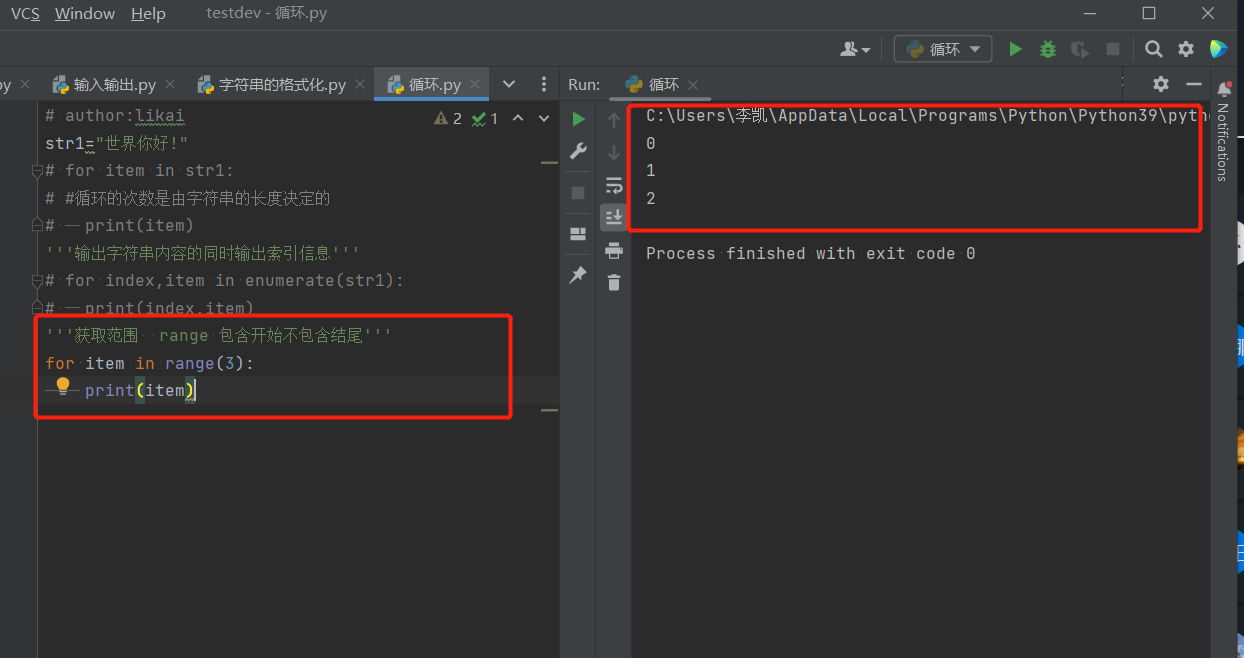1244x658 pixels.
Task: Clear console output with trash icon
Action: click(x=614, y=282)
